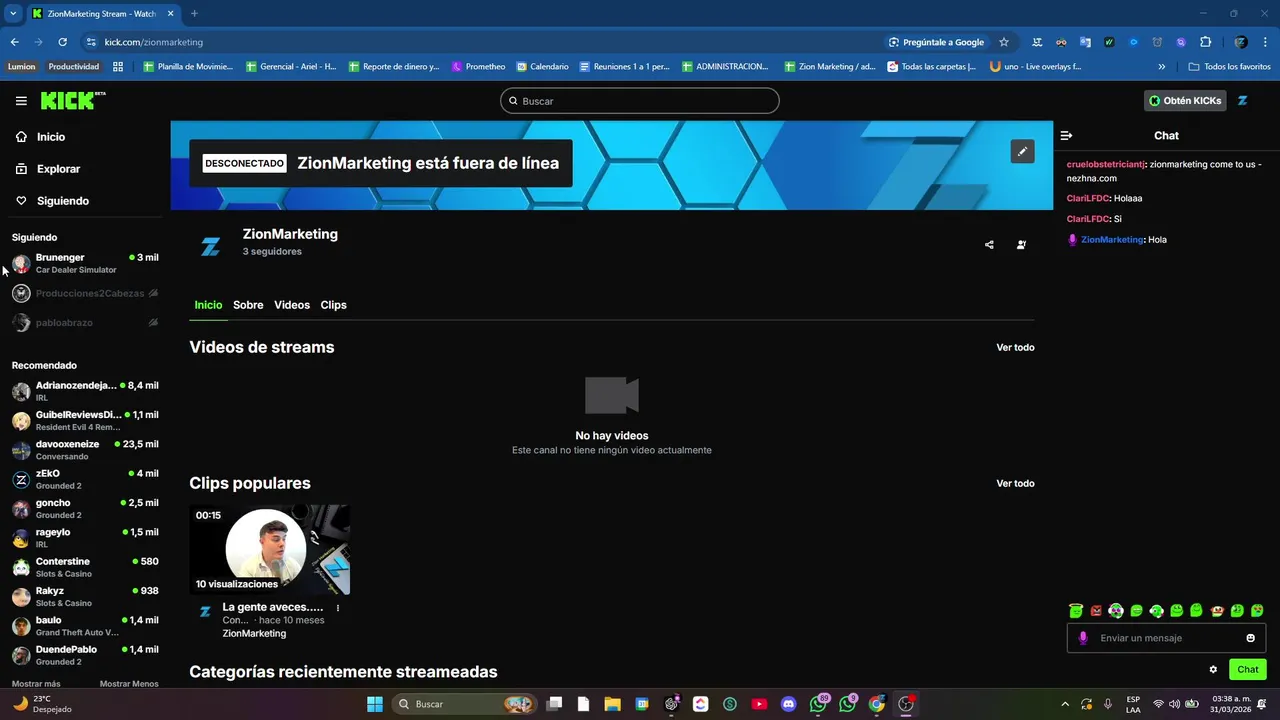
Task: Open the Z profile avatar in Kick header
Action: (1243, 101)
